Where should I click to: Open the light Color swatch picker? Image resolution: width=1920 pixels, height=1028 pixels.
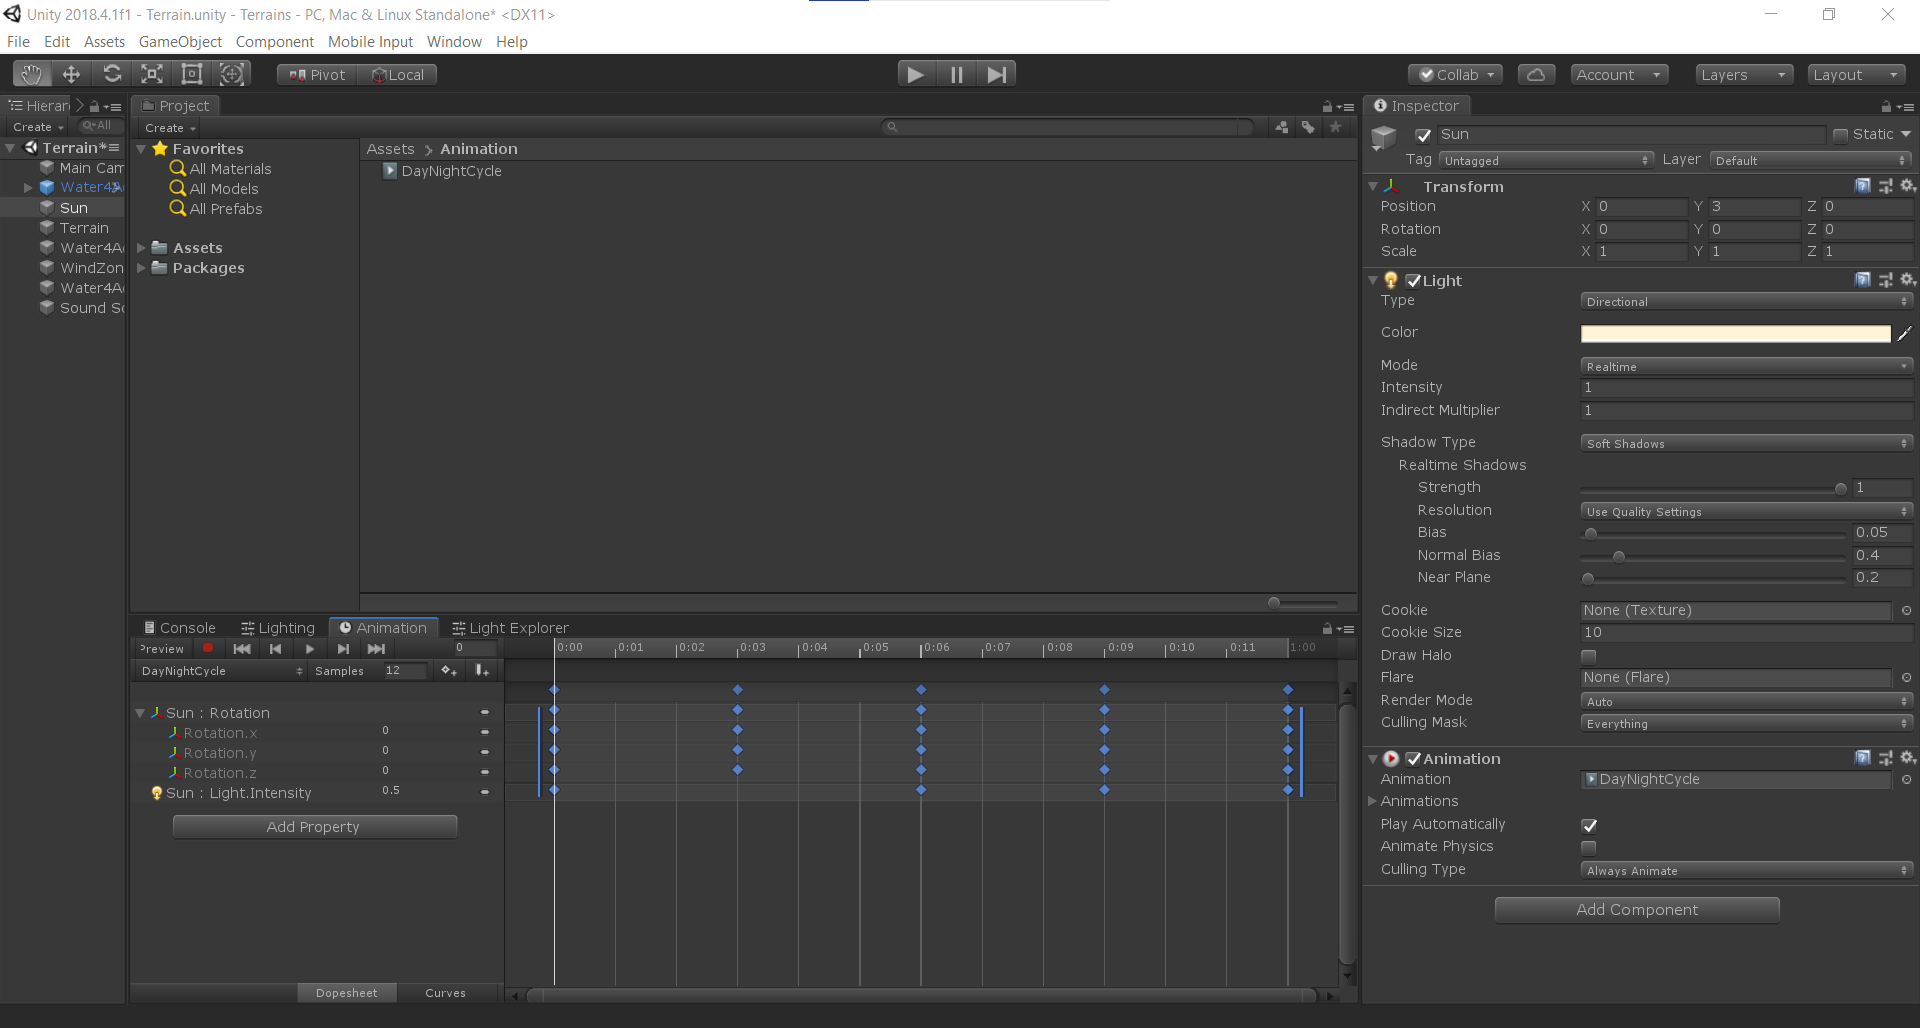[1737, 333]
